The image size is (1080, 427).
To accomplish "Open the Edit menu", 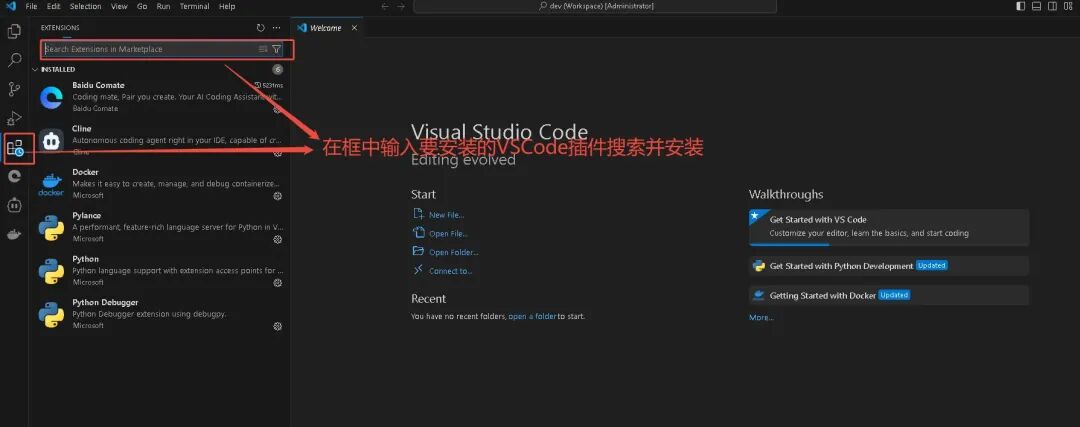I will click(x=54, y=6).
